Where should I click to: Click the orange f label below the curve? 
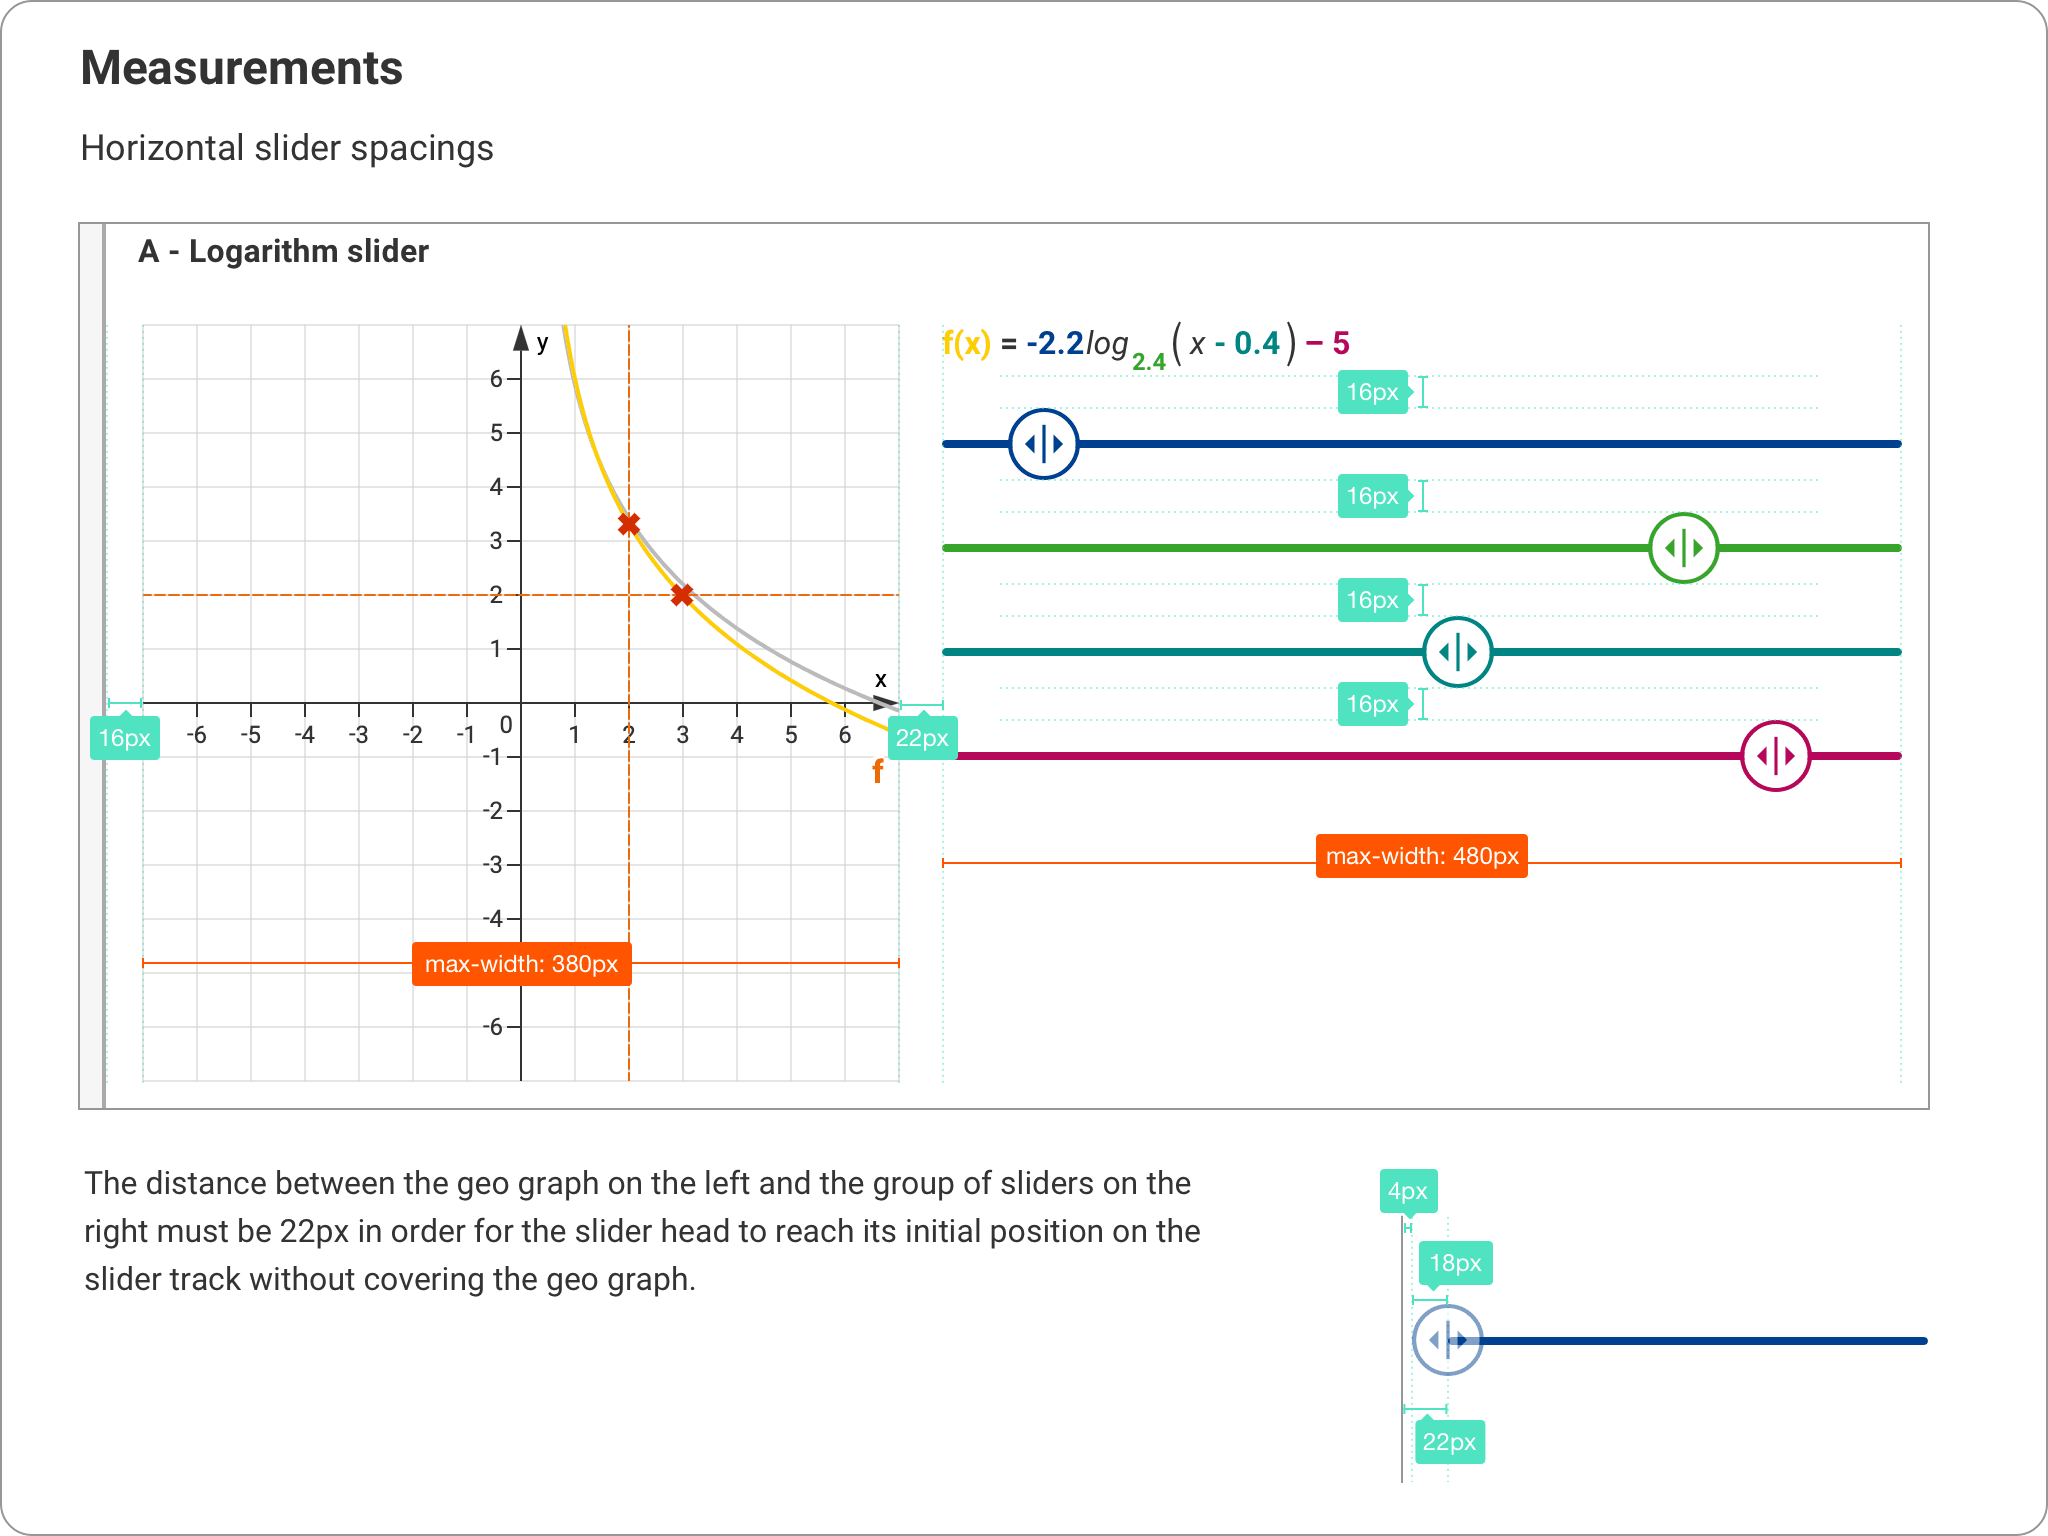877,771
